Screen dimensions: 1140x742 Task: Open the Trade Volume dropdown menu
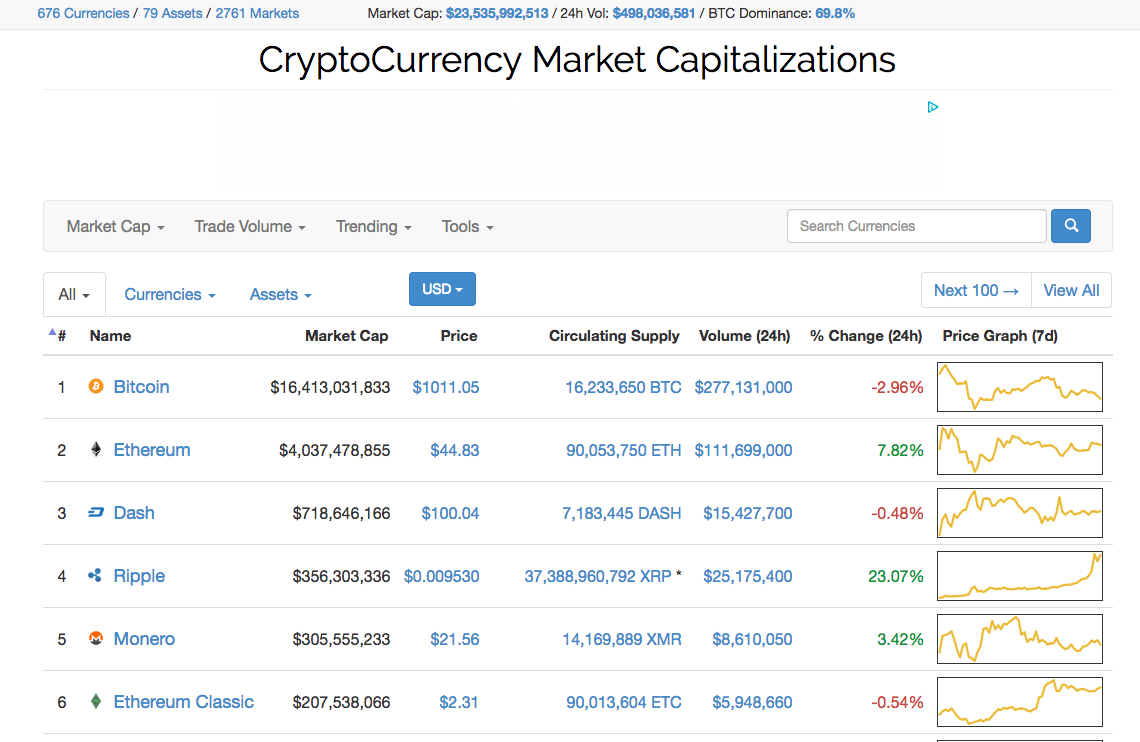[x=250, y=227]
